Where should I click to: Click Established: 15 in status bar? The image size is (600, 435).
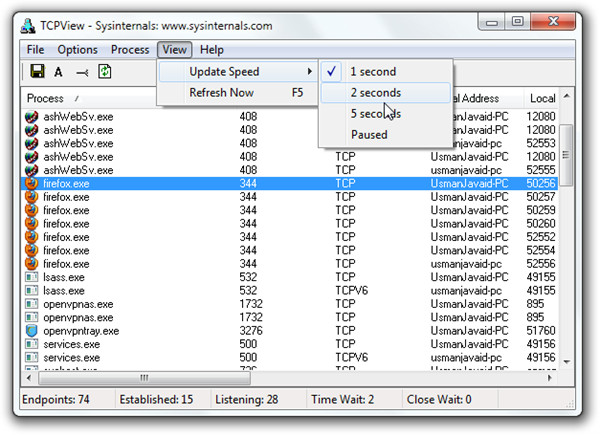[156, 399]
